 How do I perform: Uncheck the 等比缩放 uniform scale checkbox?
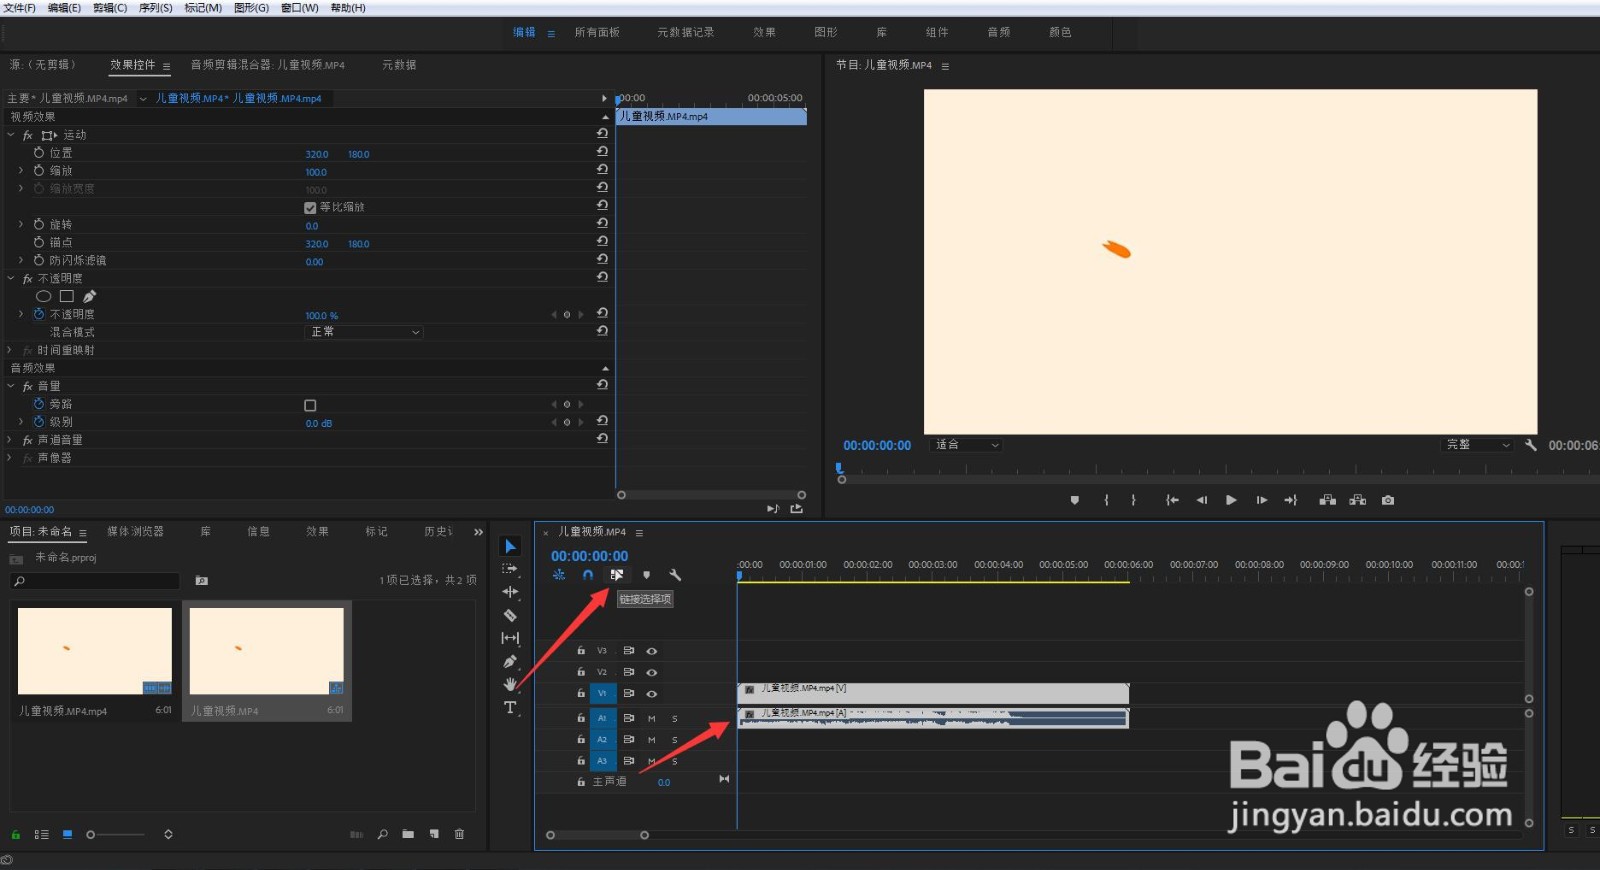coord(310,208)
